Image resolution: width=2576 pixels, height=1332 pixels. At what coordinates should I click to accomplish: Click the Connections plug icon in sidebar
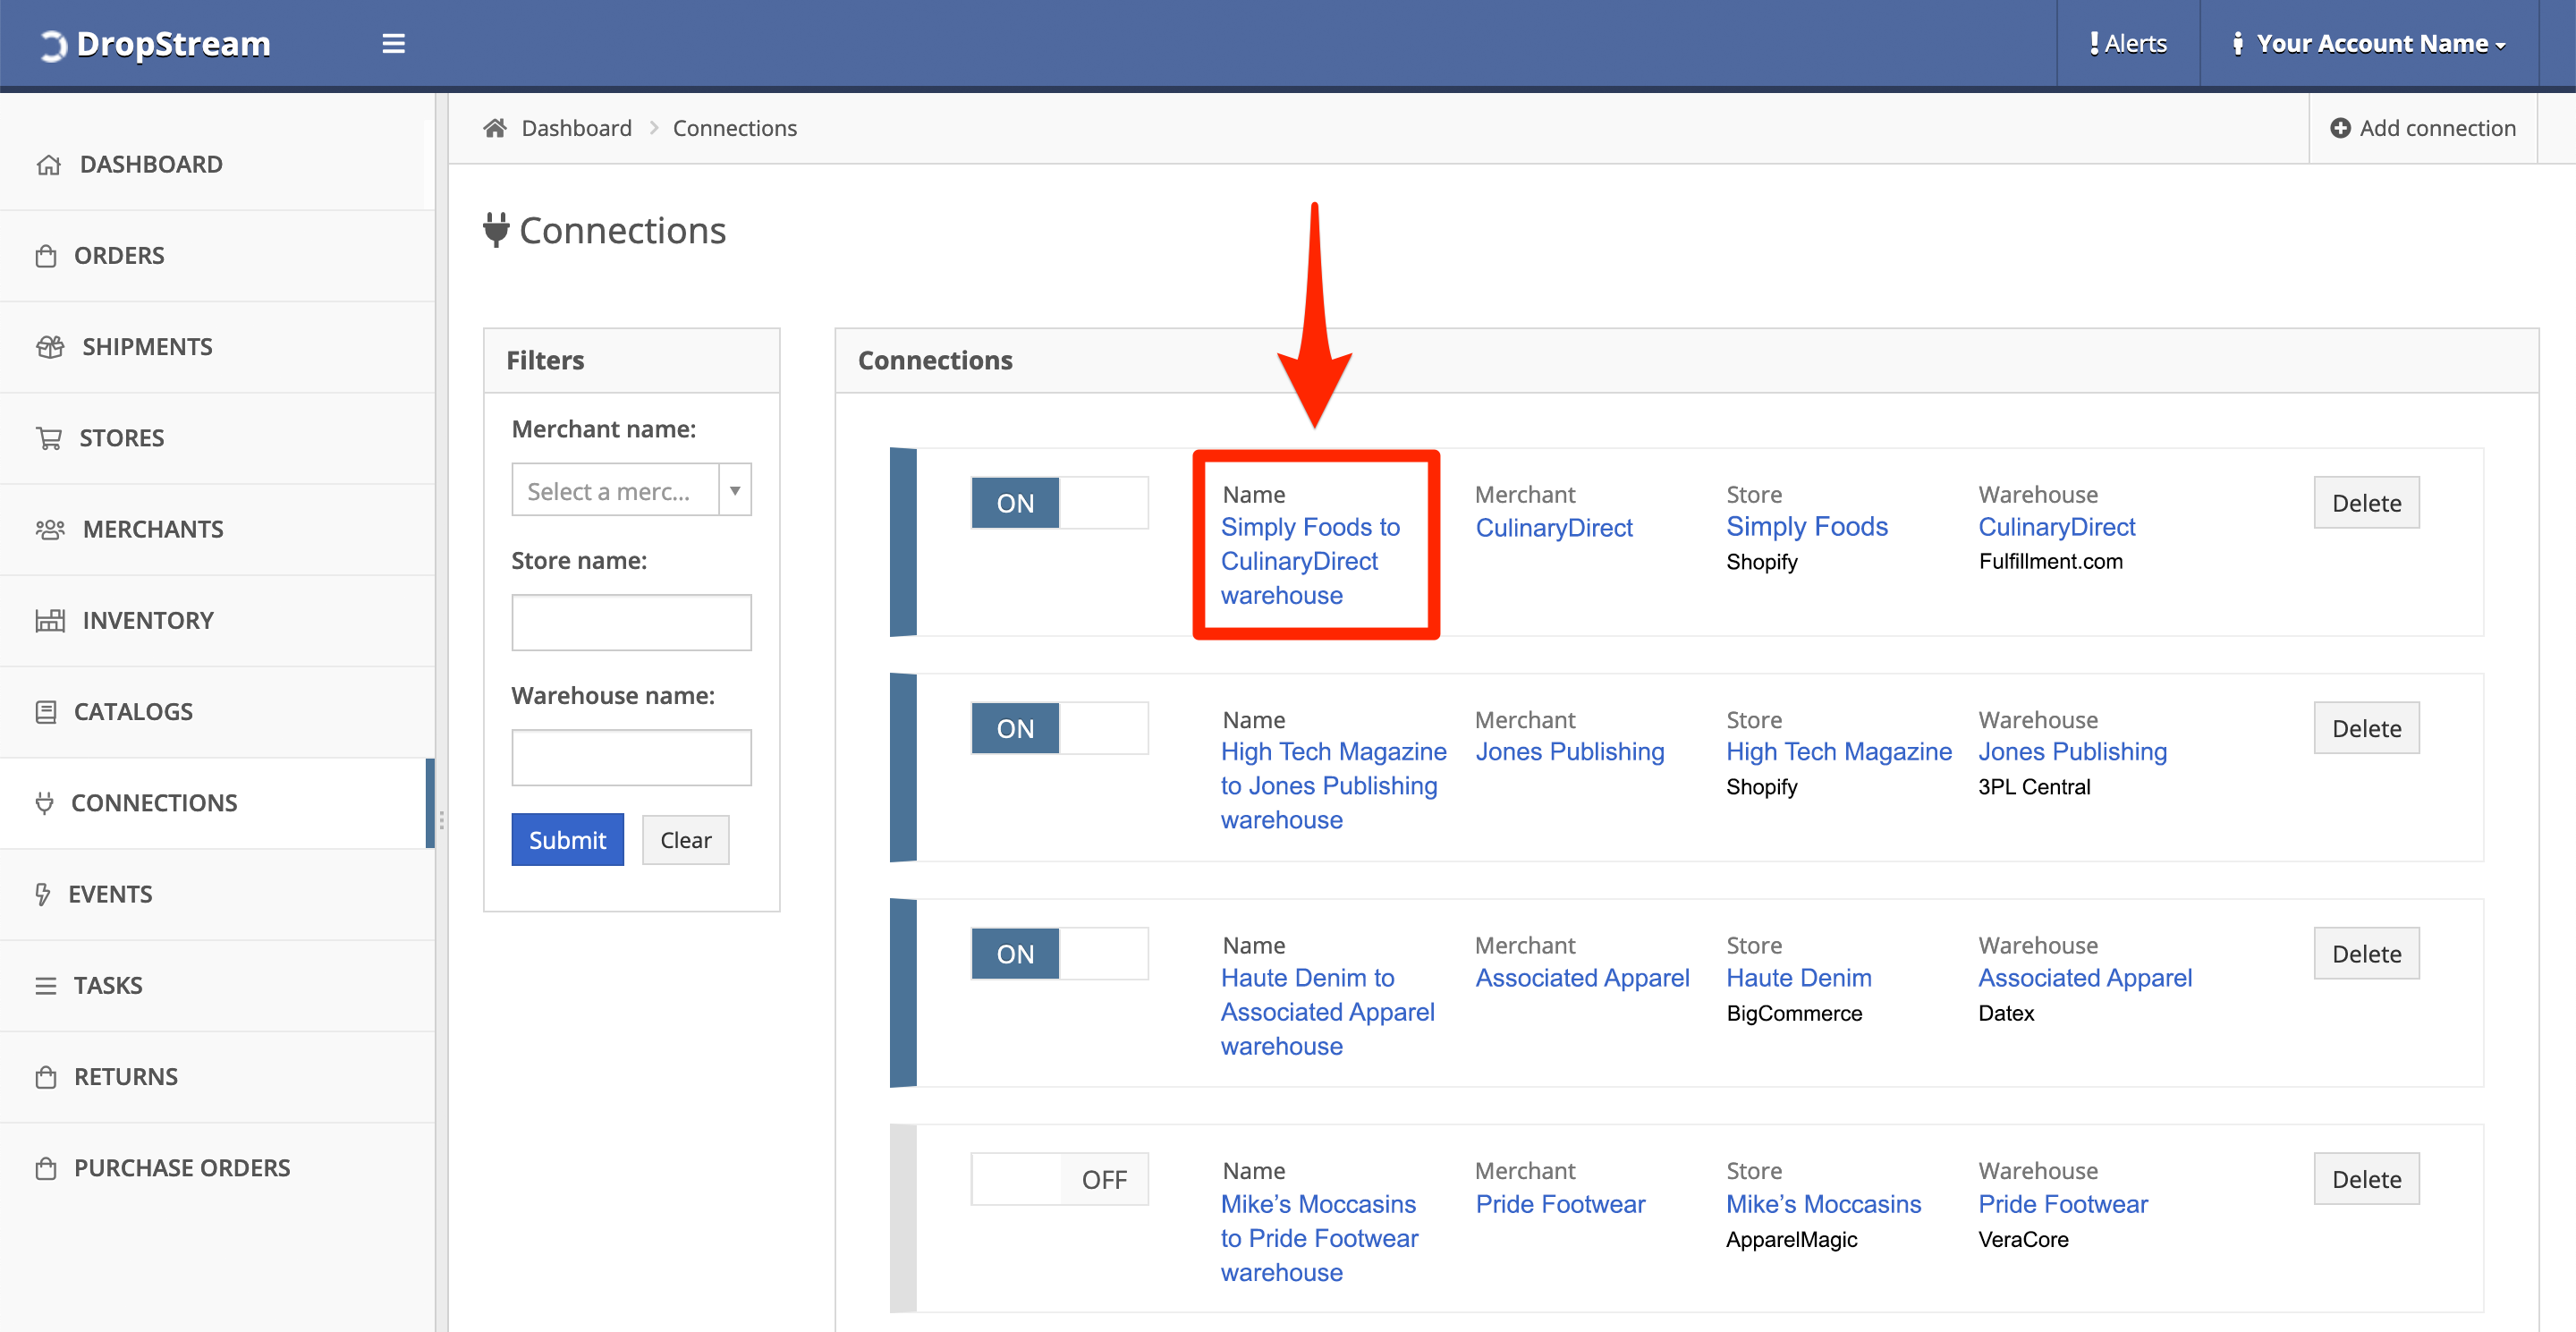click(44, 803)
